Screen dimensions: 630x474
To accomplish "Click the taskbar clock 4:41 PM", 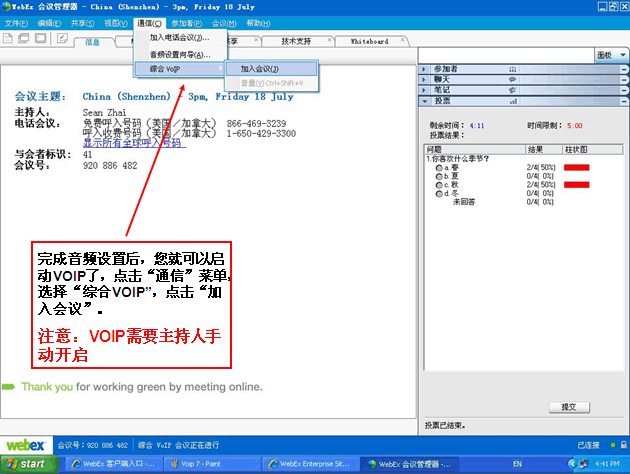I will (607, 464).
